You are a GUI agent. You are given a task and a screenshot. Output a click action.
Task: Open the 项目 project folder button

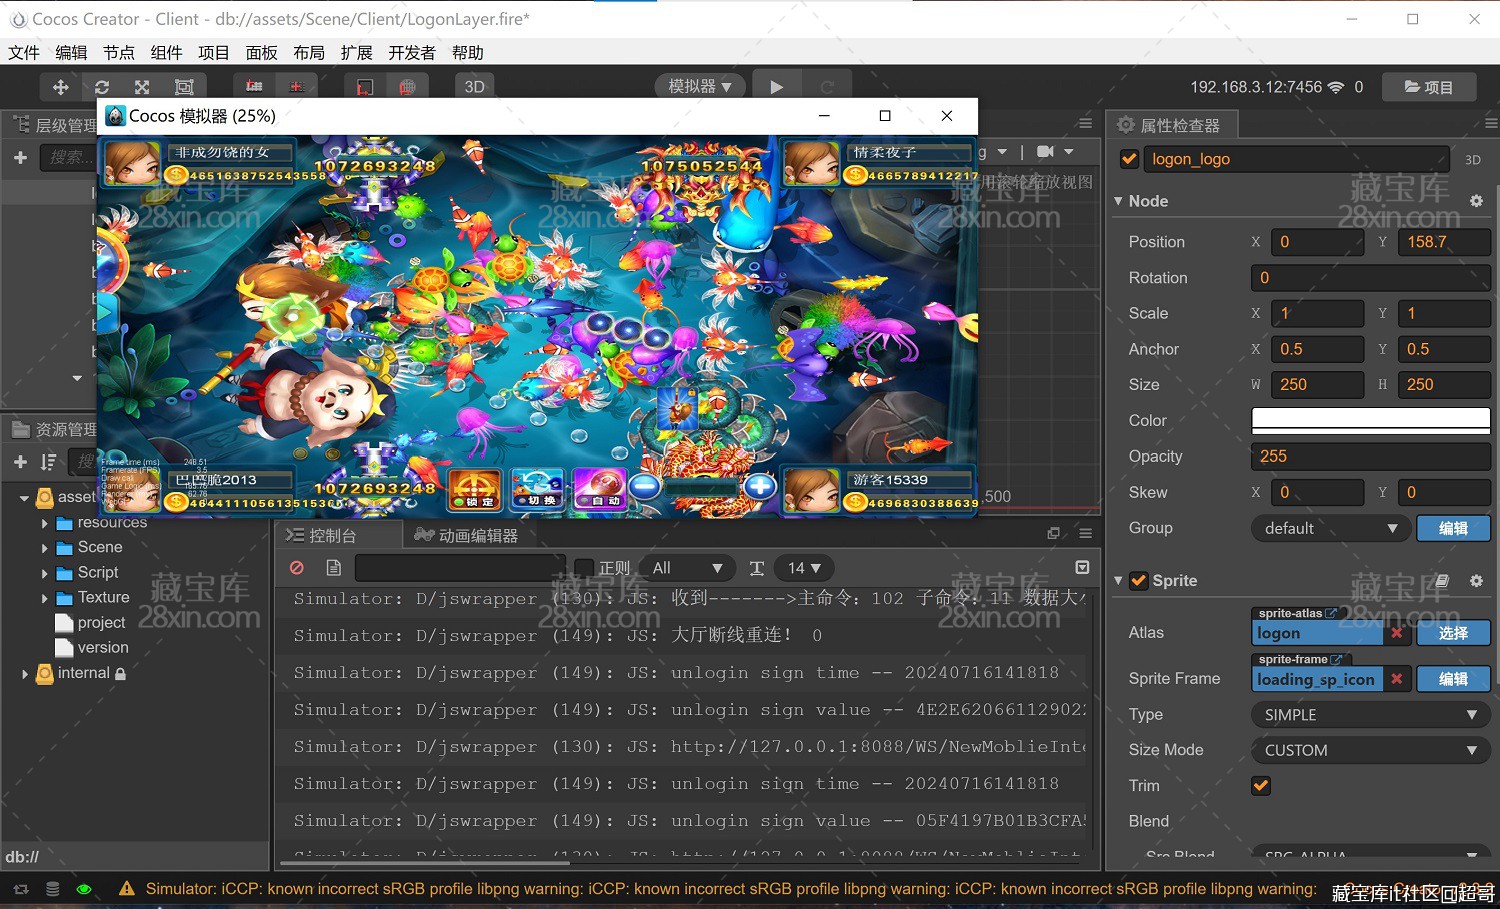[x=1429, y=87]
